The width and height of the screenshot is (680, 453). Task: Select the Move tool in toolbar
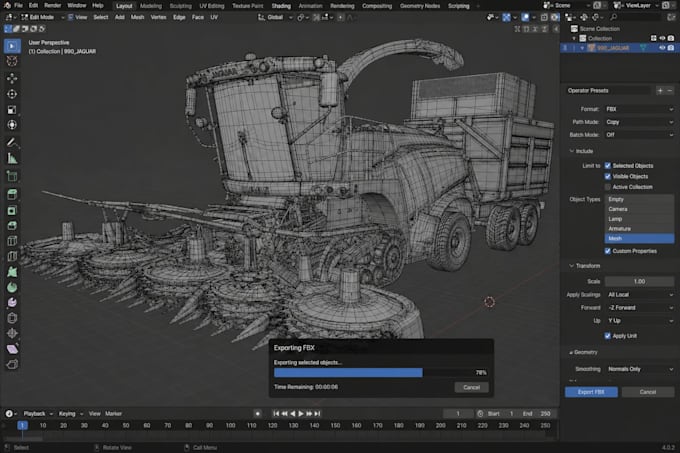12,78
